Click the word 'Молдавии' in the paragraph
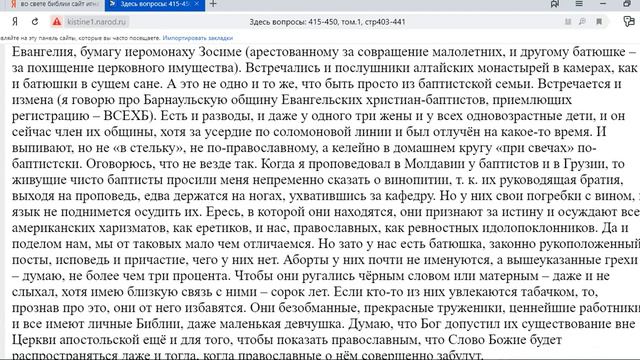The height and width of the screenshot is (360, 640). point(434,164)
